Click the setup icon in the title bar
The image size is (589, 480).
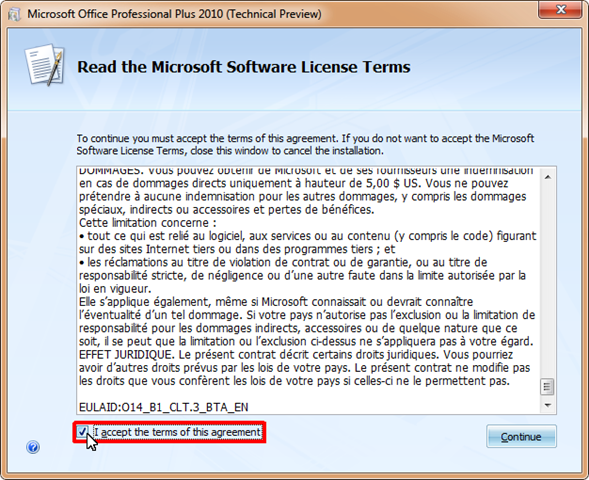(14, 14)
